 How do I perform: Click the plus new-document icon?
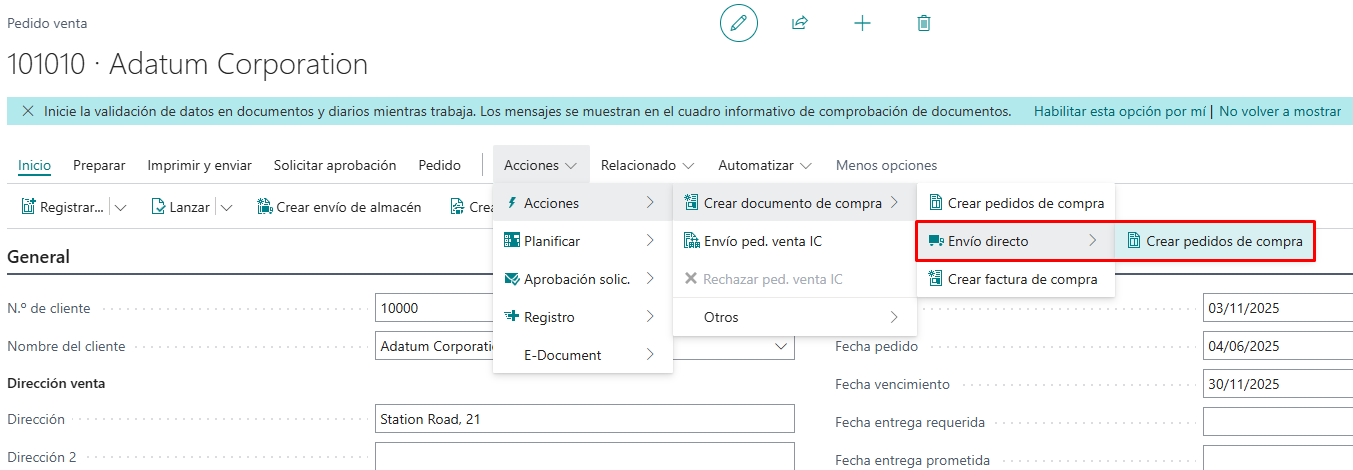[862, 23]
